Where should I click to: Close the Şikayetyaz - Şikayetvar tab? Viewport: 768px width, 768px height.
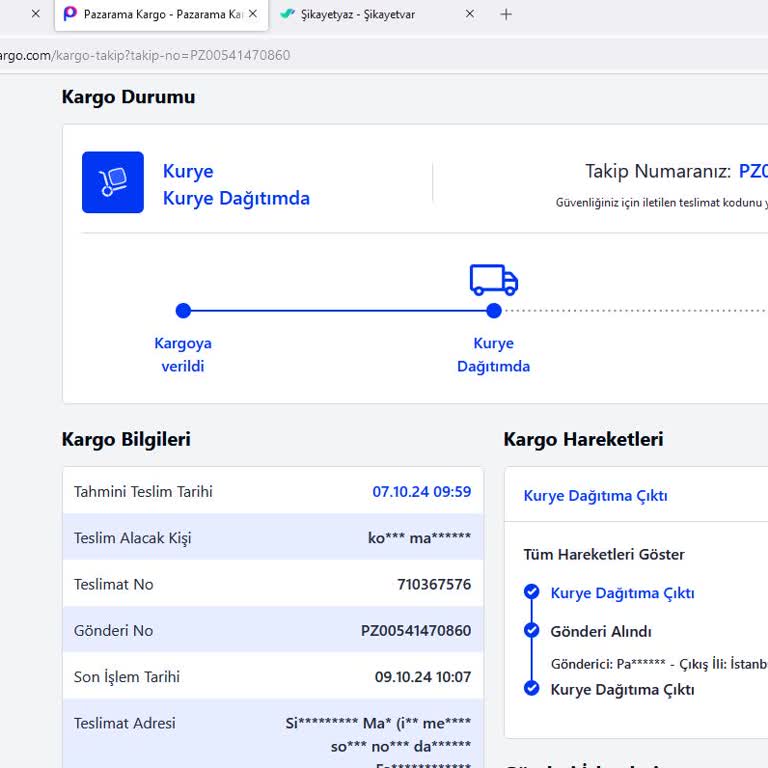[470, 14]
